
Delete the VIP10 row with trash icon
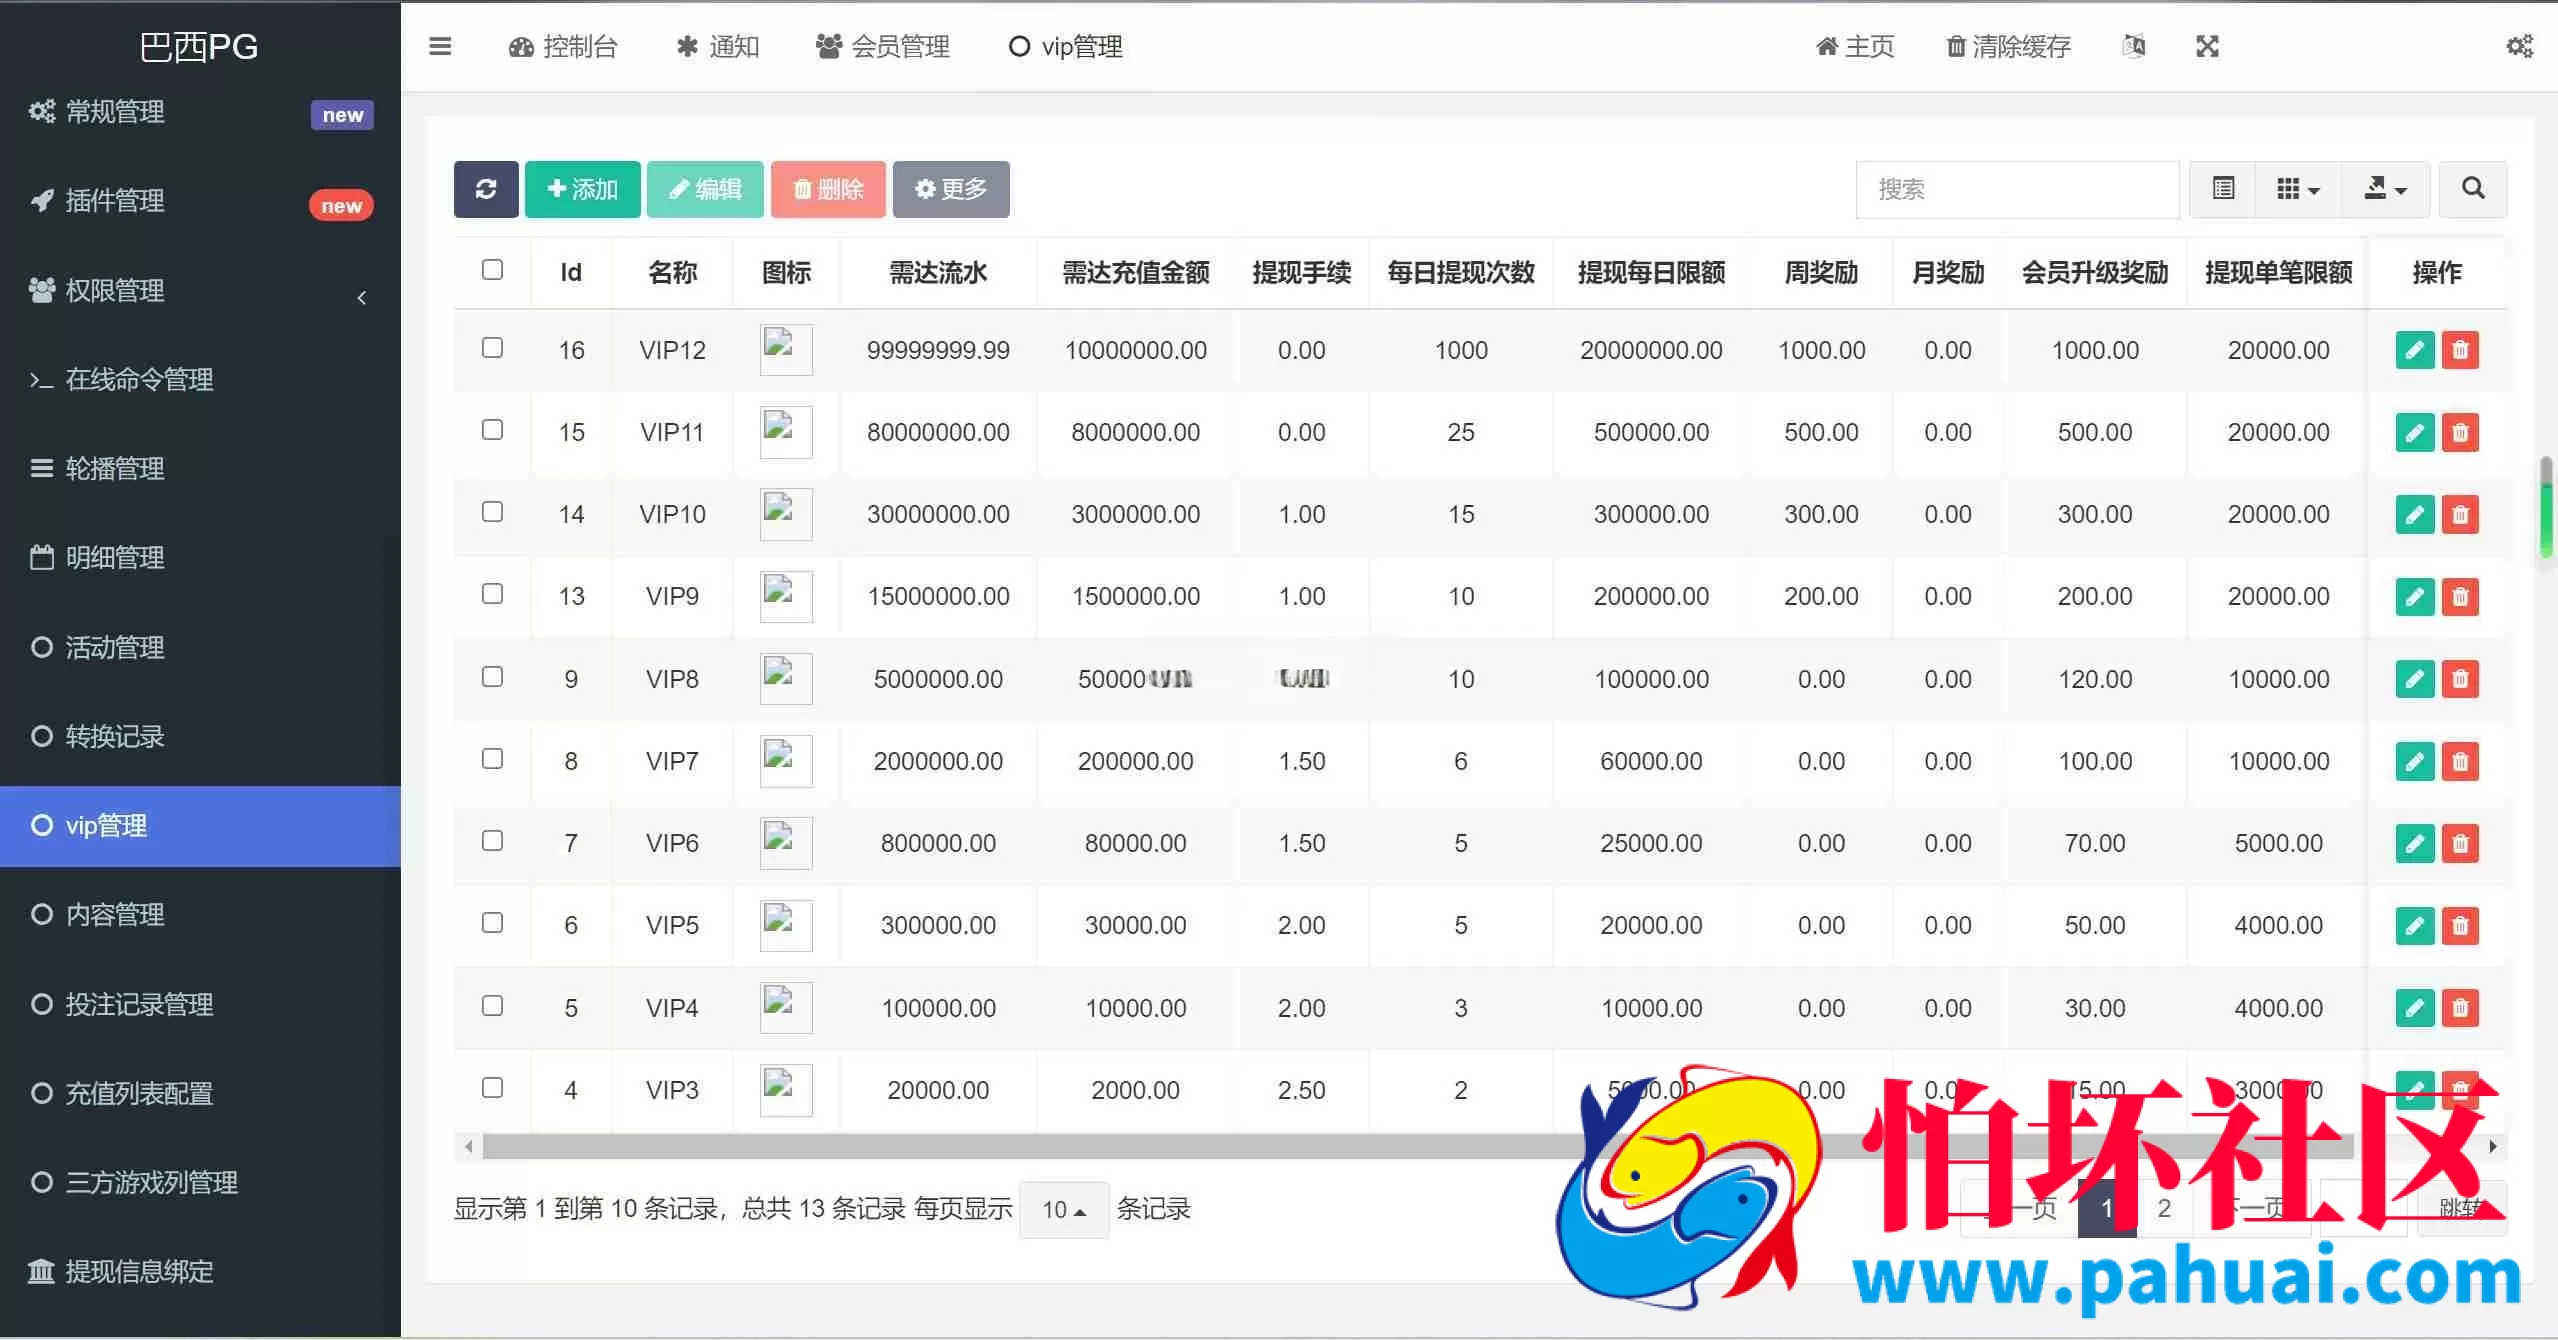[x=2461, y=514]
